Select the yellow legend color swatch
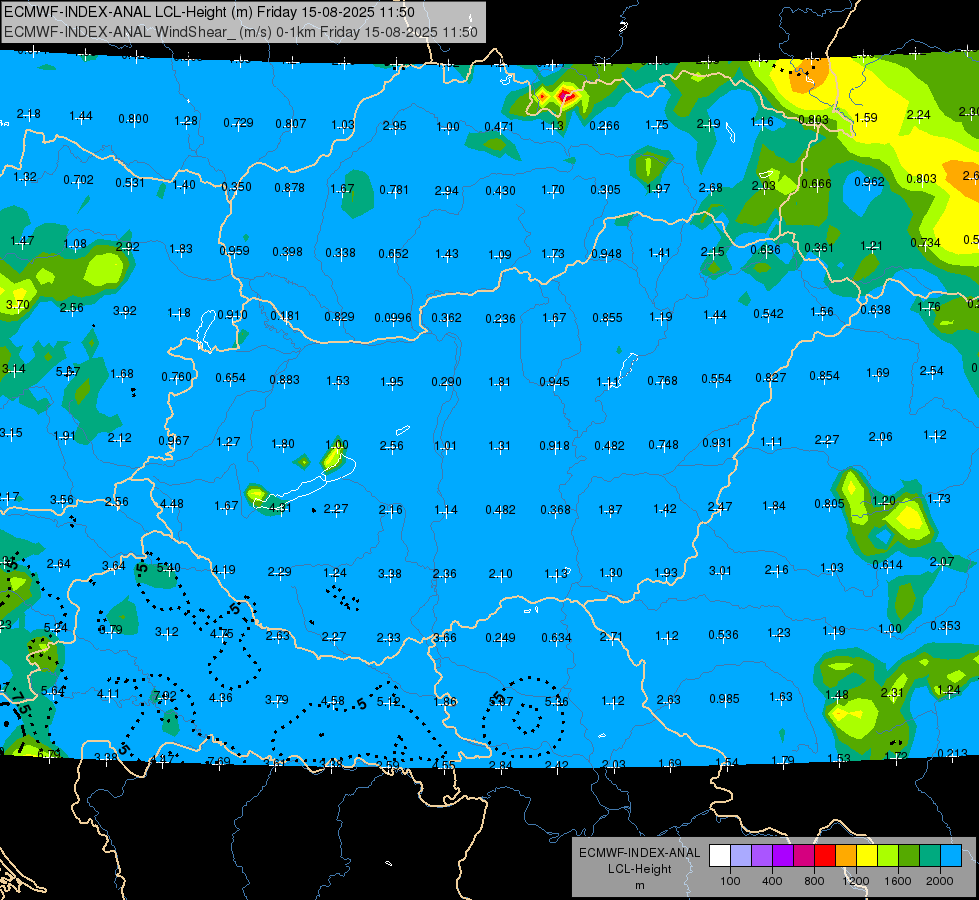 pyautogui.click(x=867, y=856)
